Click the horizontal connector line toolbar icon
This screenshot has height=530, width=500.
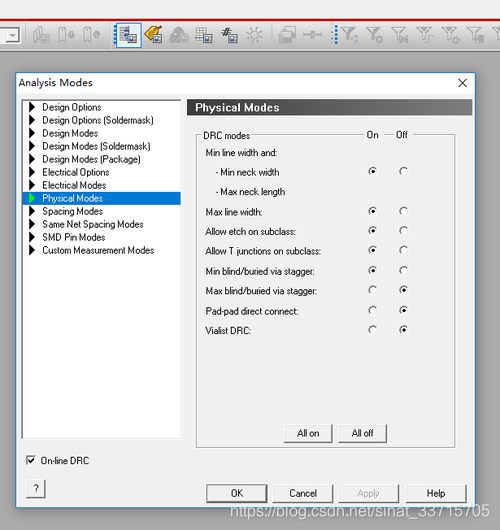tap(312, 34)
